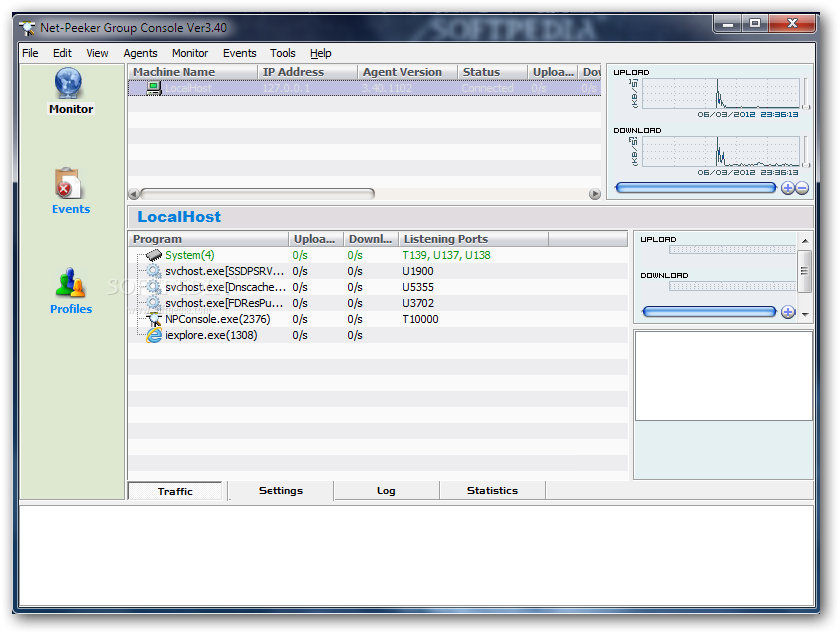
Task: Open the File menu
Action: (30, 53)
